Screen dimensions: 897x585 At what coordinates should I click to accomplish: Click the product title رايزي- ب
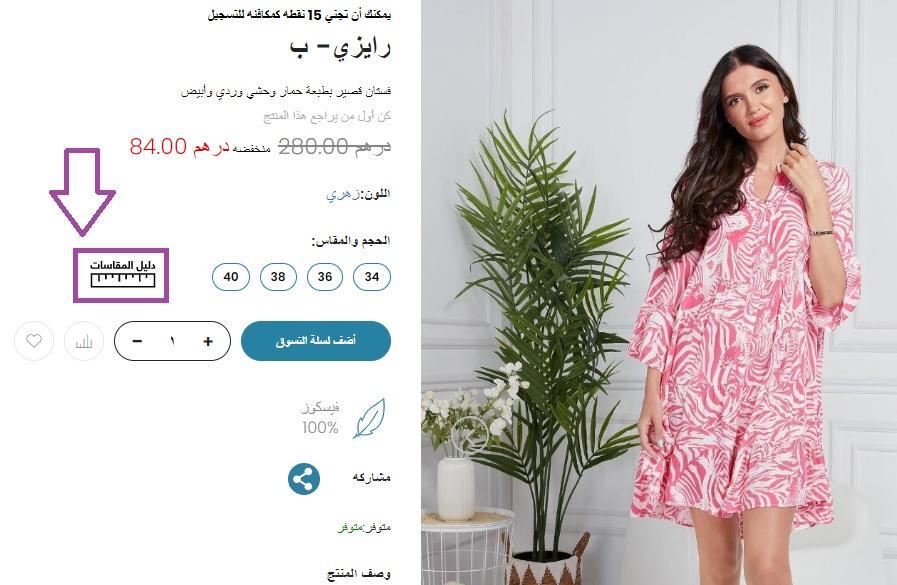(x=340, y=48)
